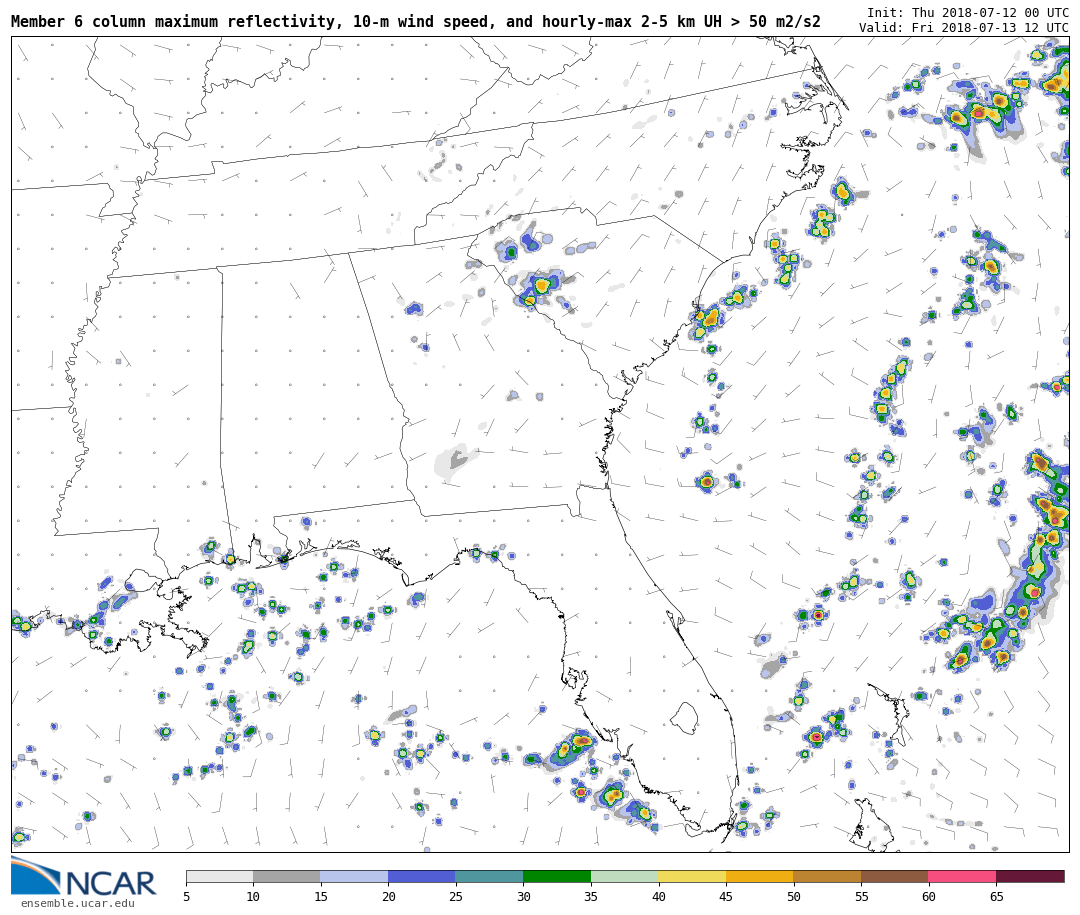
Task: Click the Member 6 map title text
Action: click(415, 21)
